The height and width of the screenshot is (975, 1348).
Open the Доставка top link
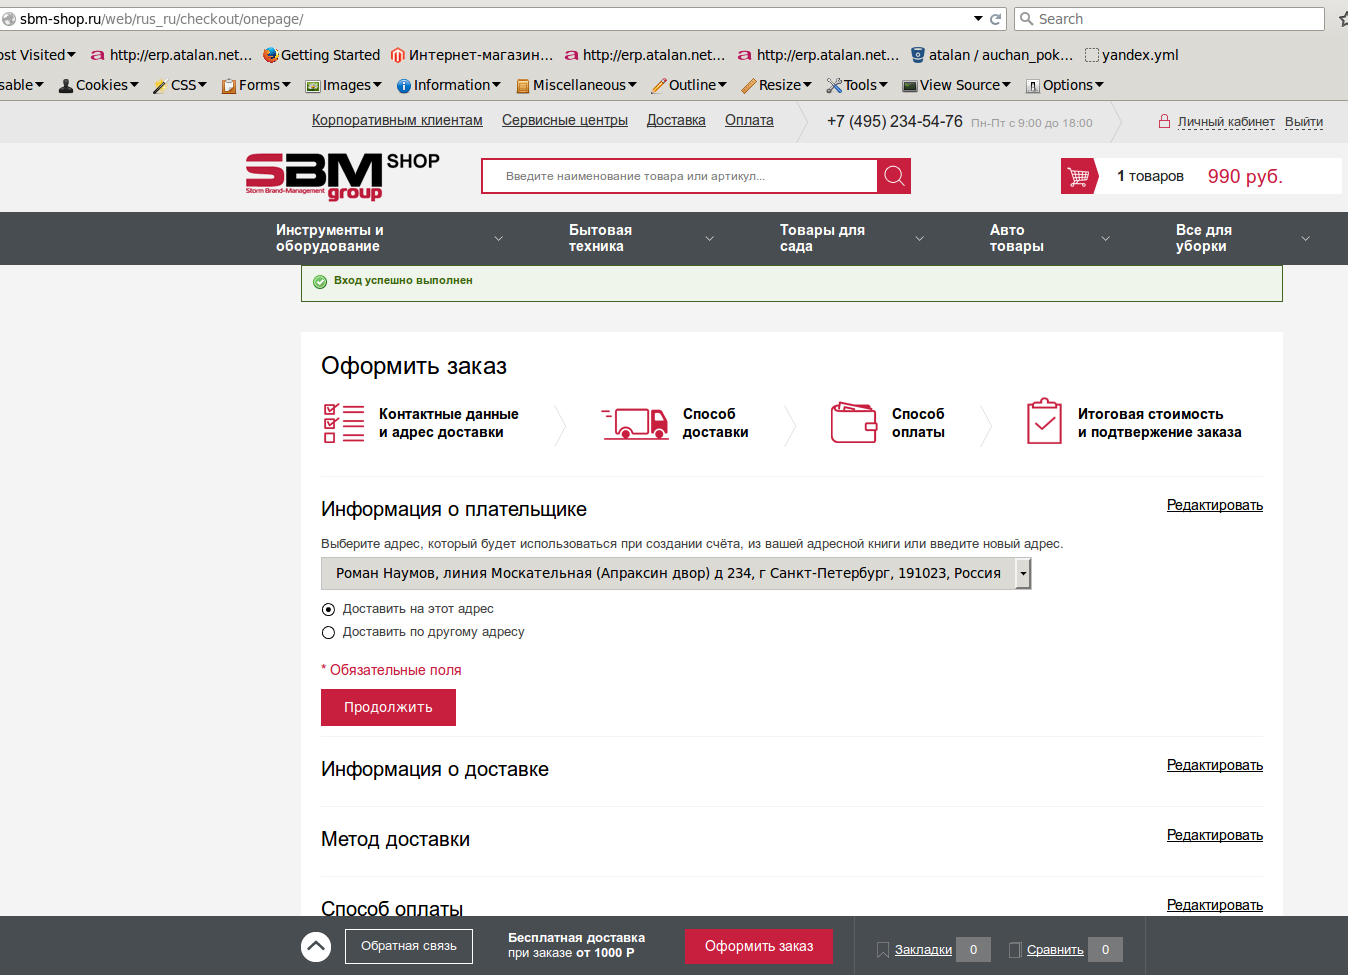pyautogui.click(x=676, y=120)
